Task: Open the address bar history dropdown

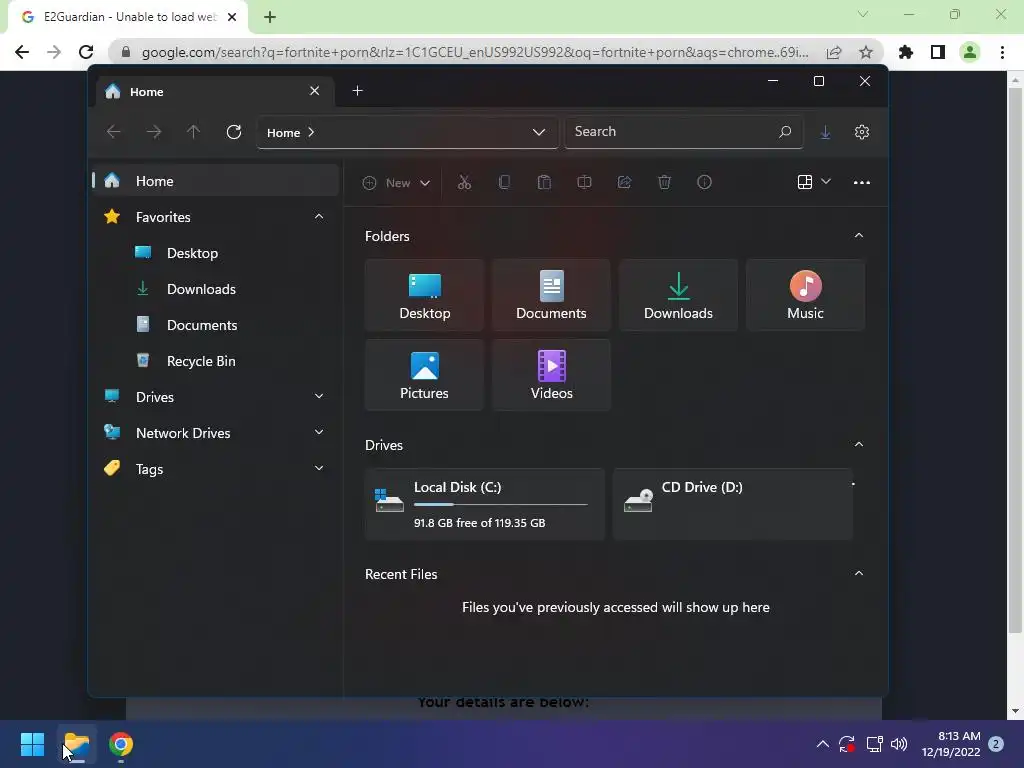Action: coord(539,132)
